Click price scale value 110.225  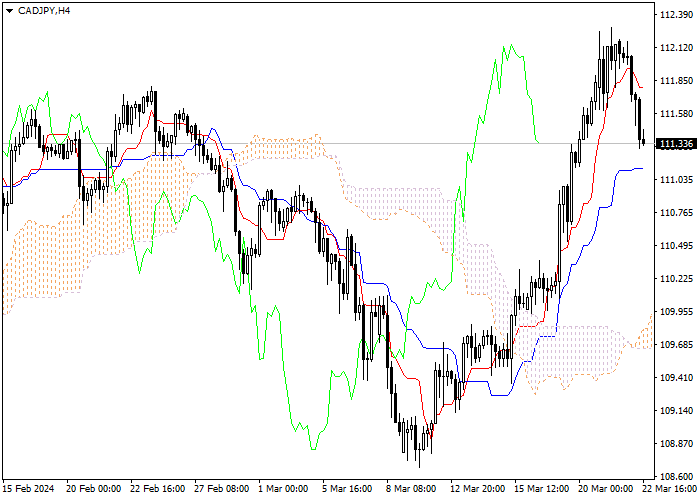coord(676,279)
